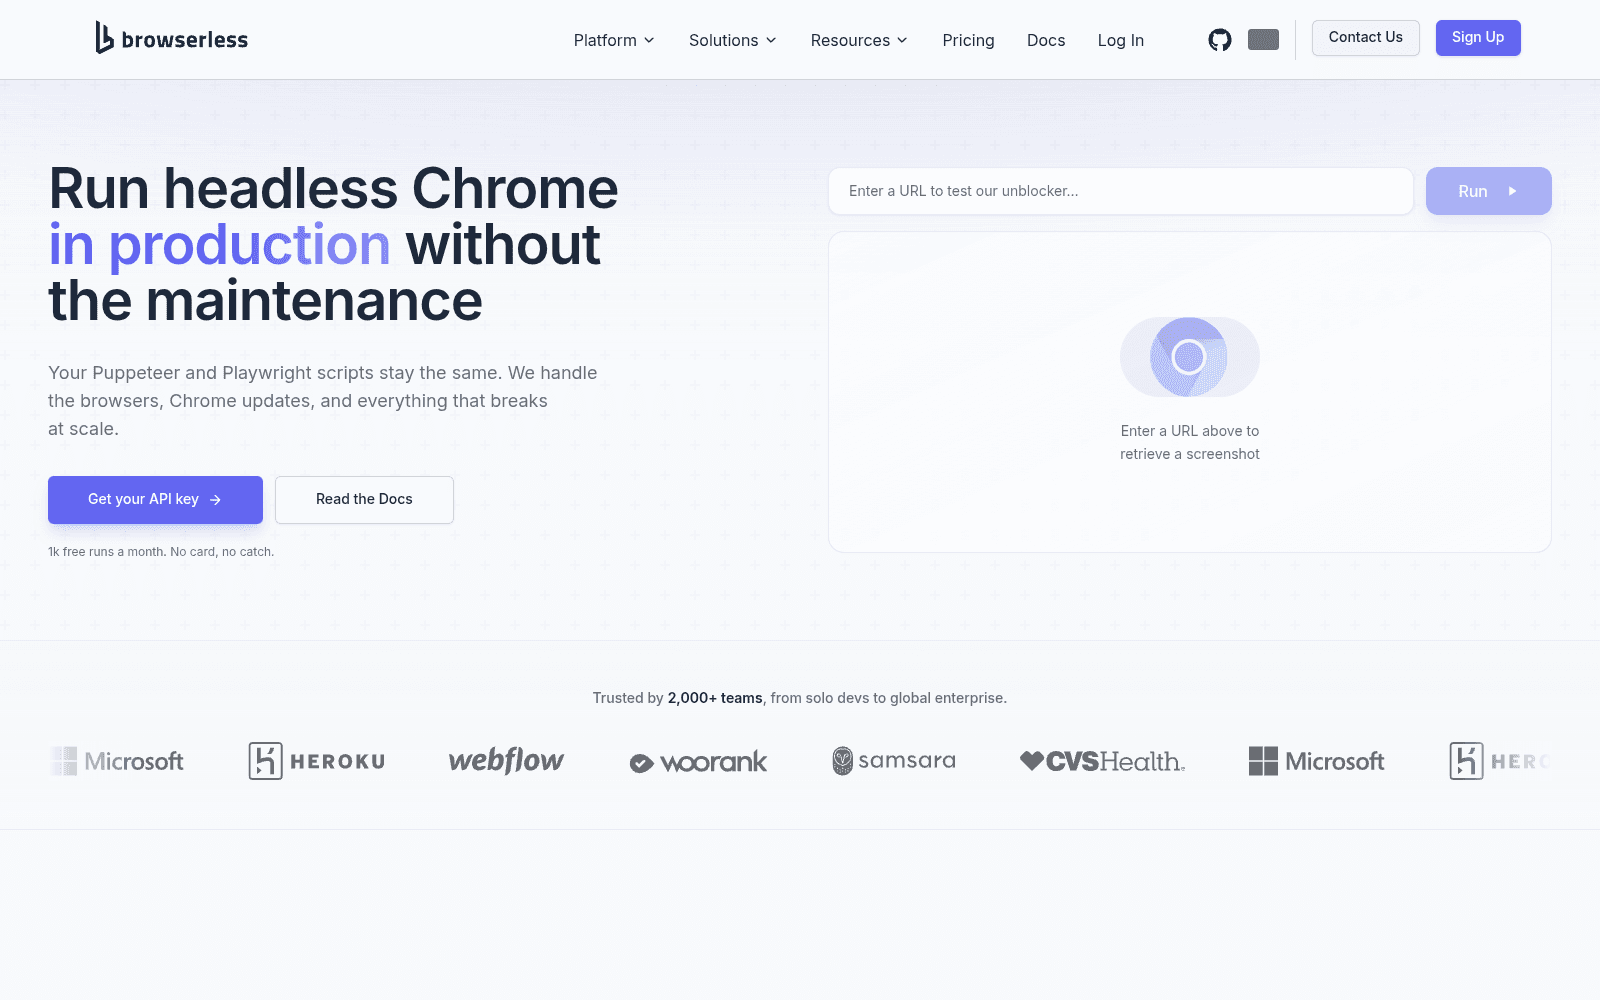Click the Contact Us button

click(1365, 38)
